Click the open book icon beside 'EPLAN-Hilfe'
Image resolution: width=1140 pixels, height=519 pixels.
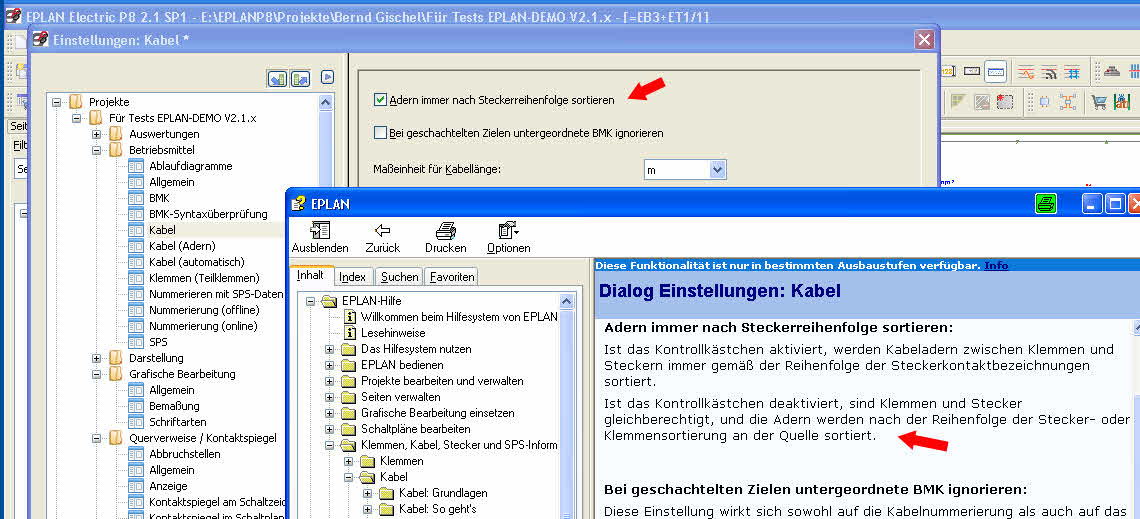click(x=329, y=301)
